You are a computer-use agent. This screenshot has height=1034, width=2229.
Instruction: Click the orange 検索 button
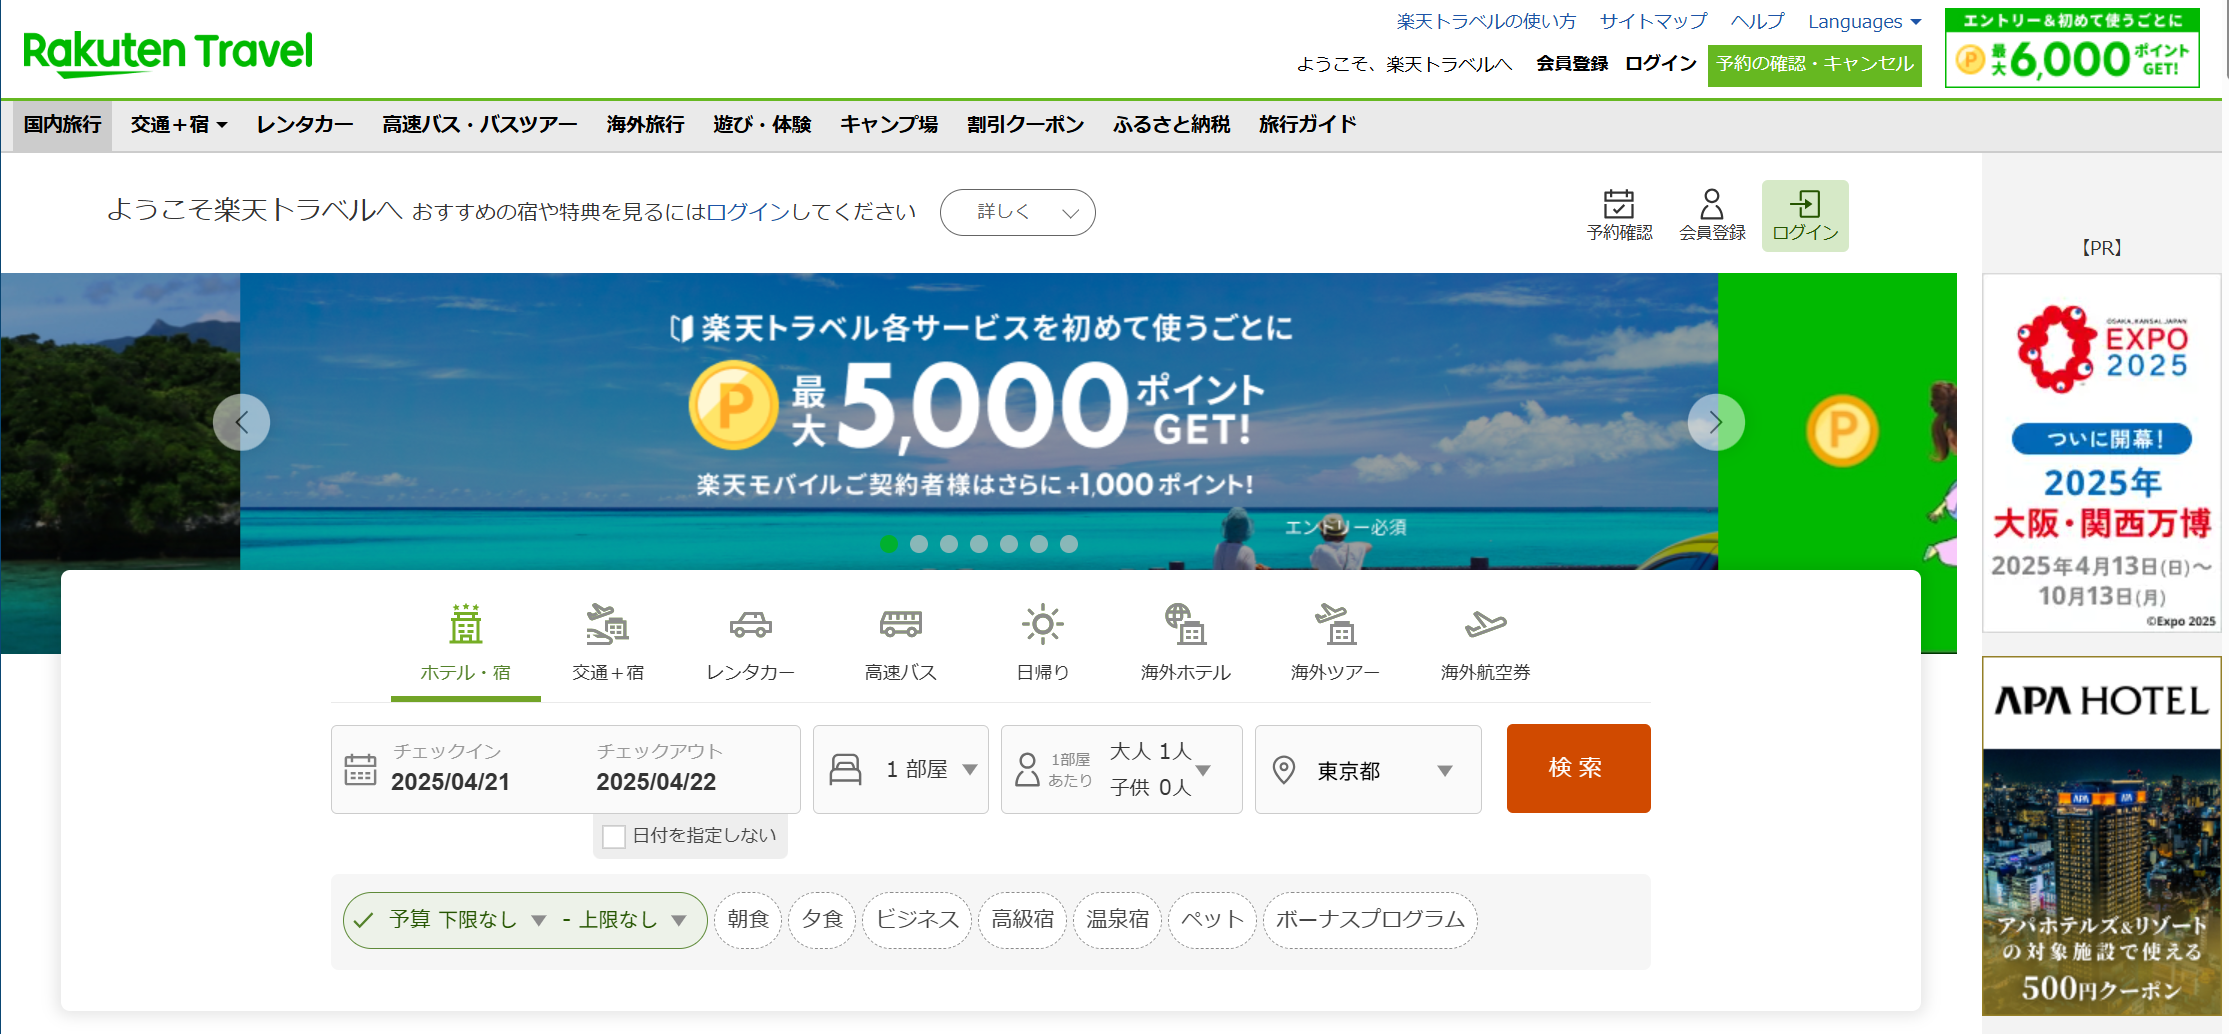(x=1578, y=768)
